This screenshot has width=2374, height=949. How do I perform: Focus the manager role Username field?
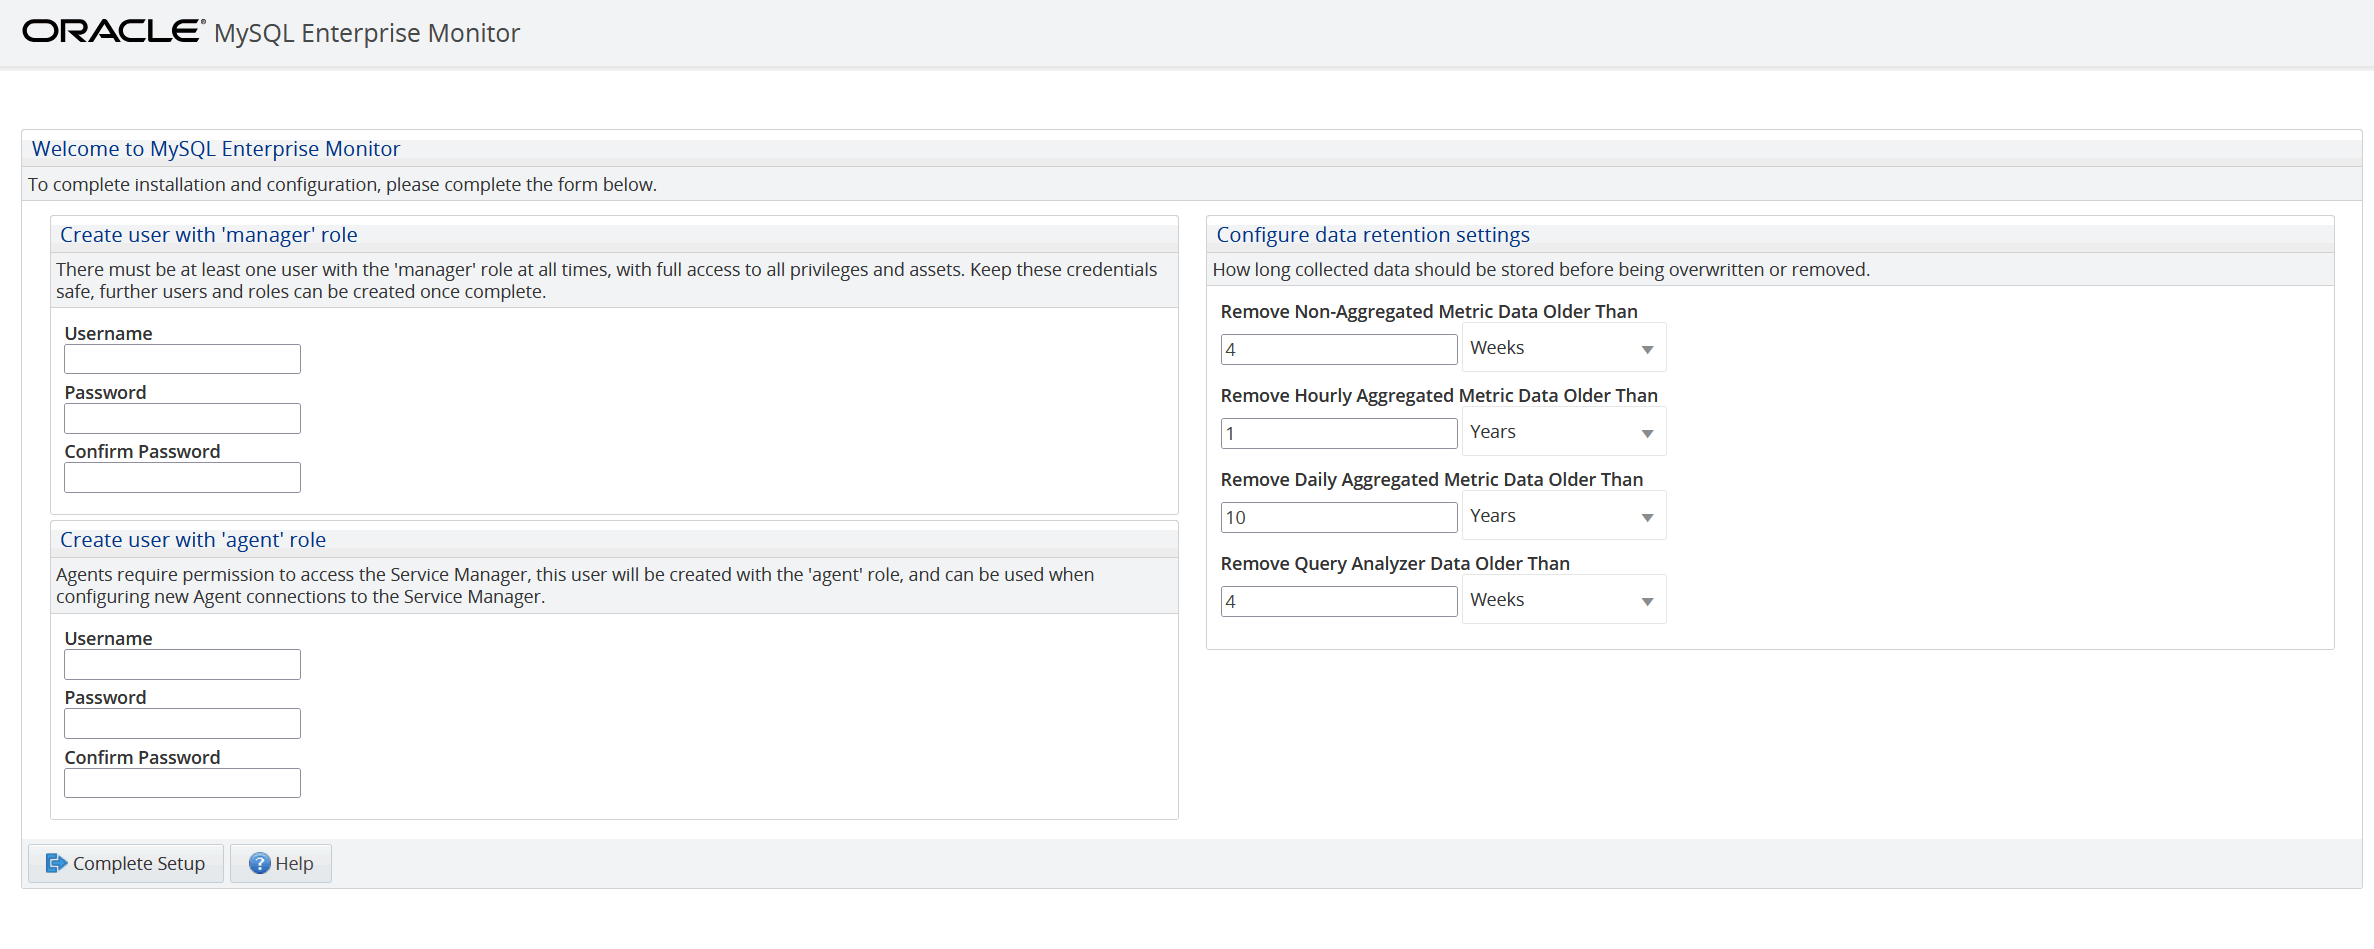182,359
